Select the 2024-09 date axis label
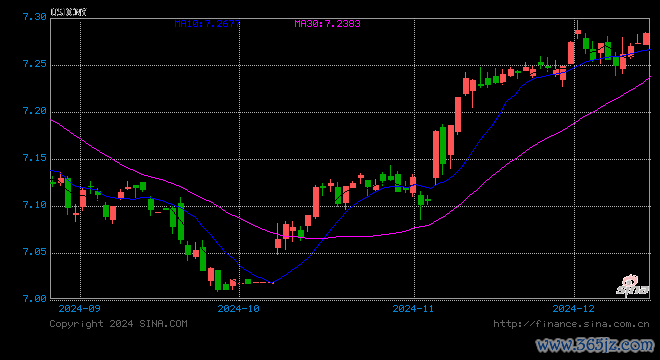The width and height of the screenshot is (660, 360). (x=80, y=309)
